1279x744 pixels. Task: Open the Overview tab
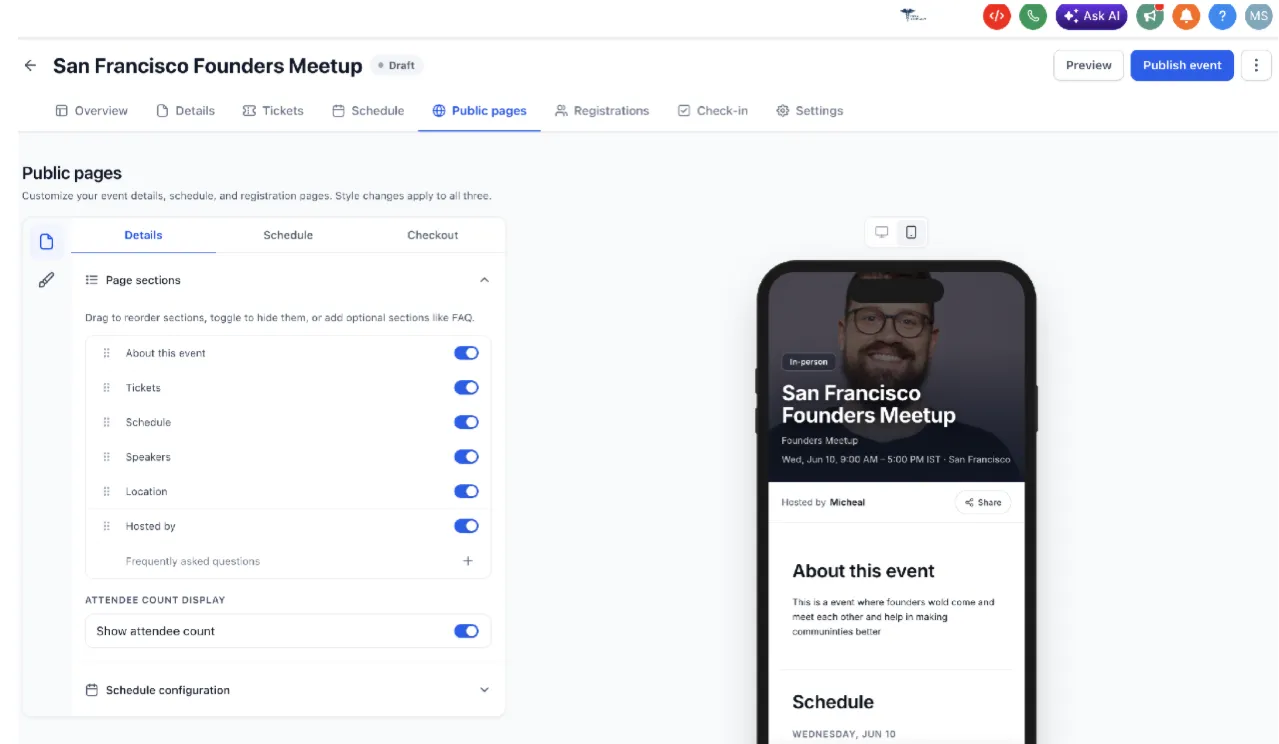(x=92, y=111)
